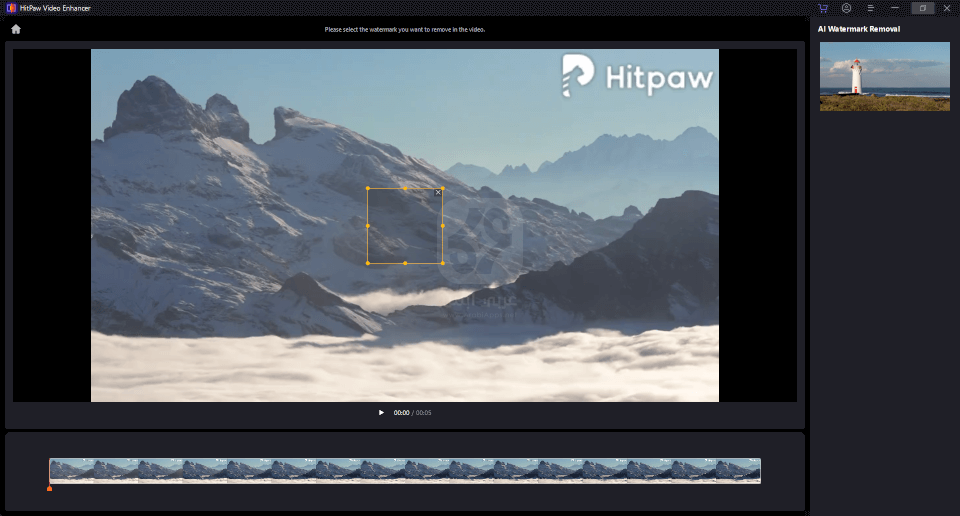Screen dimensions: 960x516
Task: Click the Hitpaw logo watermark in video
Action: tap(637, 76)
